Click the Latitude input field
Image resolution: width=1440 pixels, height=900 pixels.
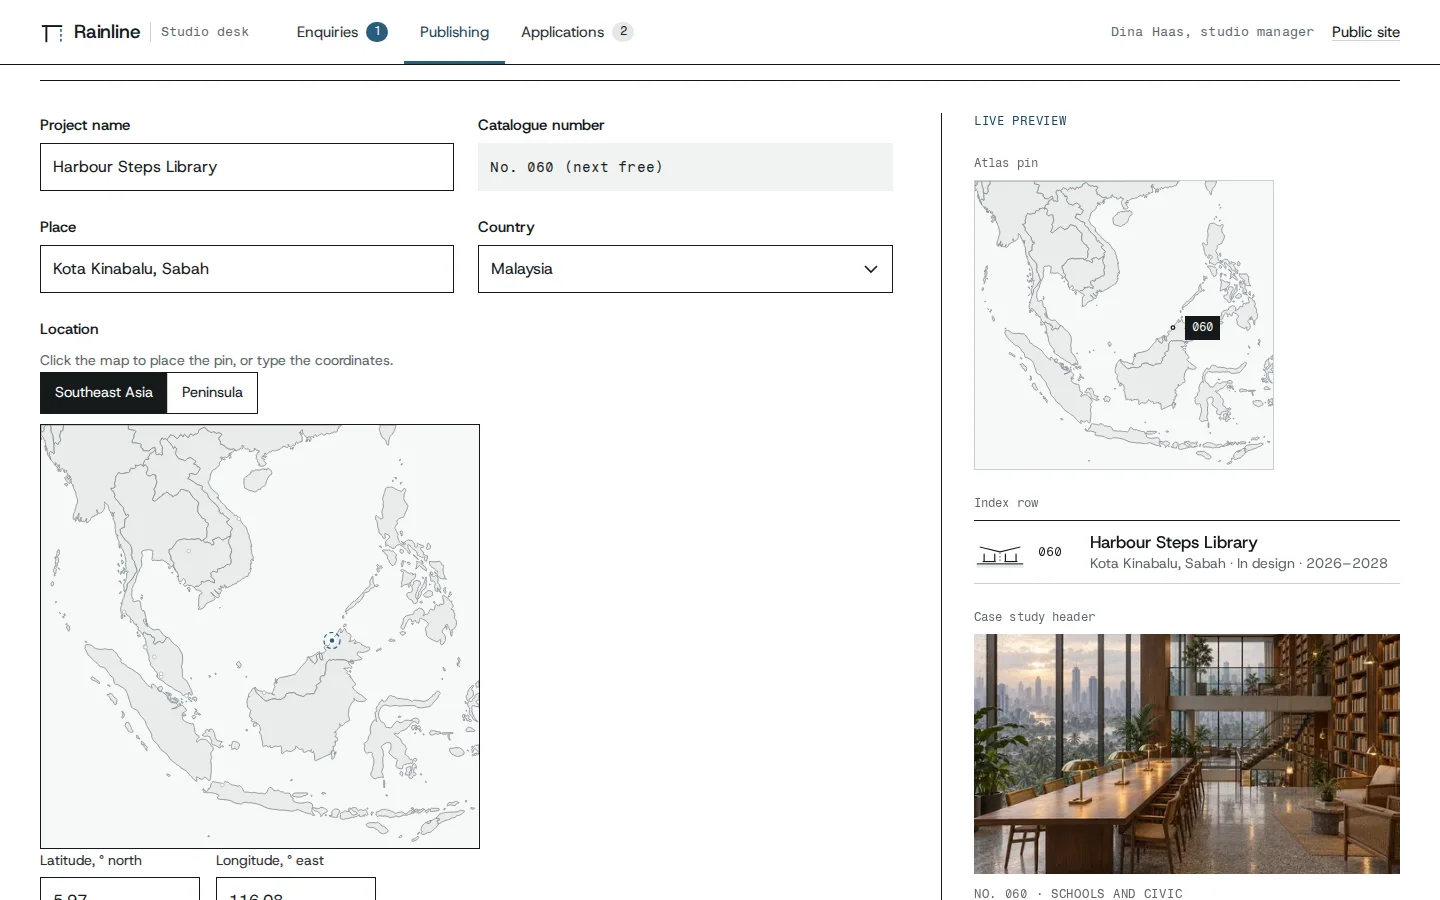(120, 889)
